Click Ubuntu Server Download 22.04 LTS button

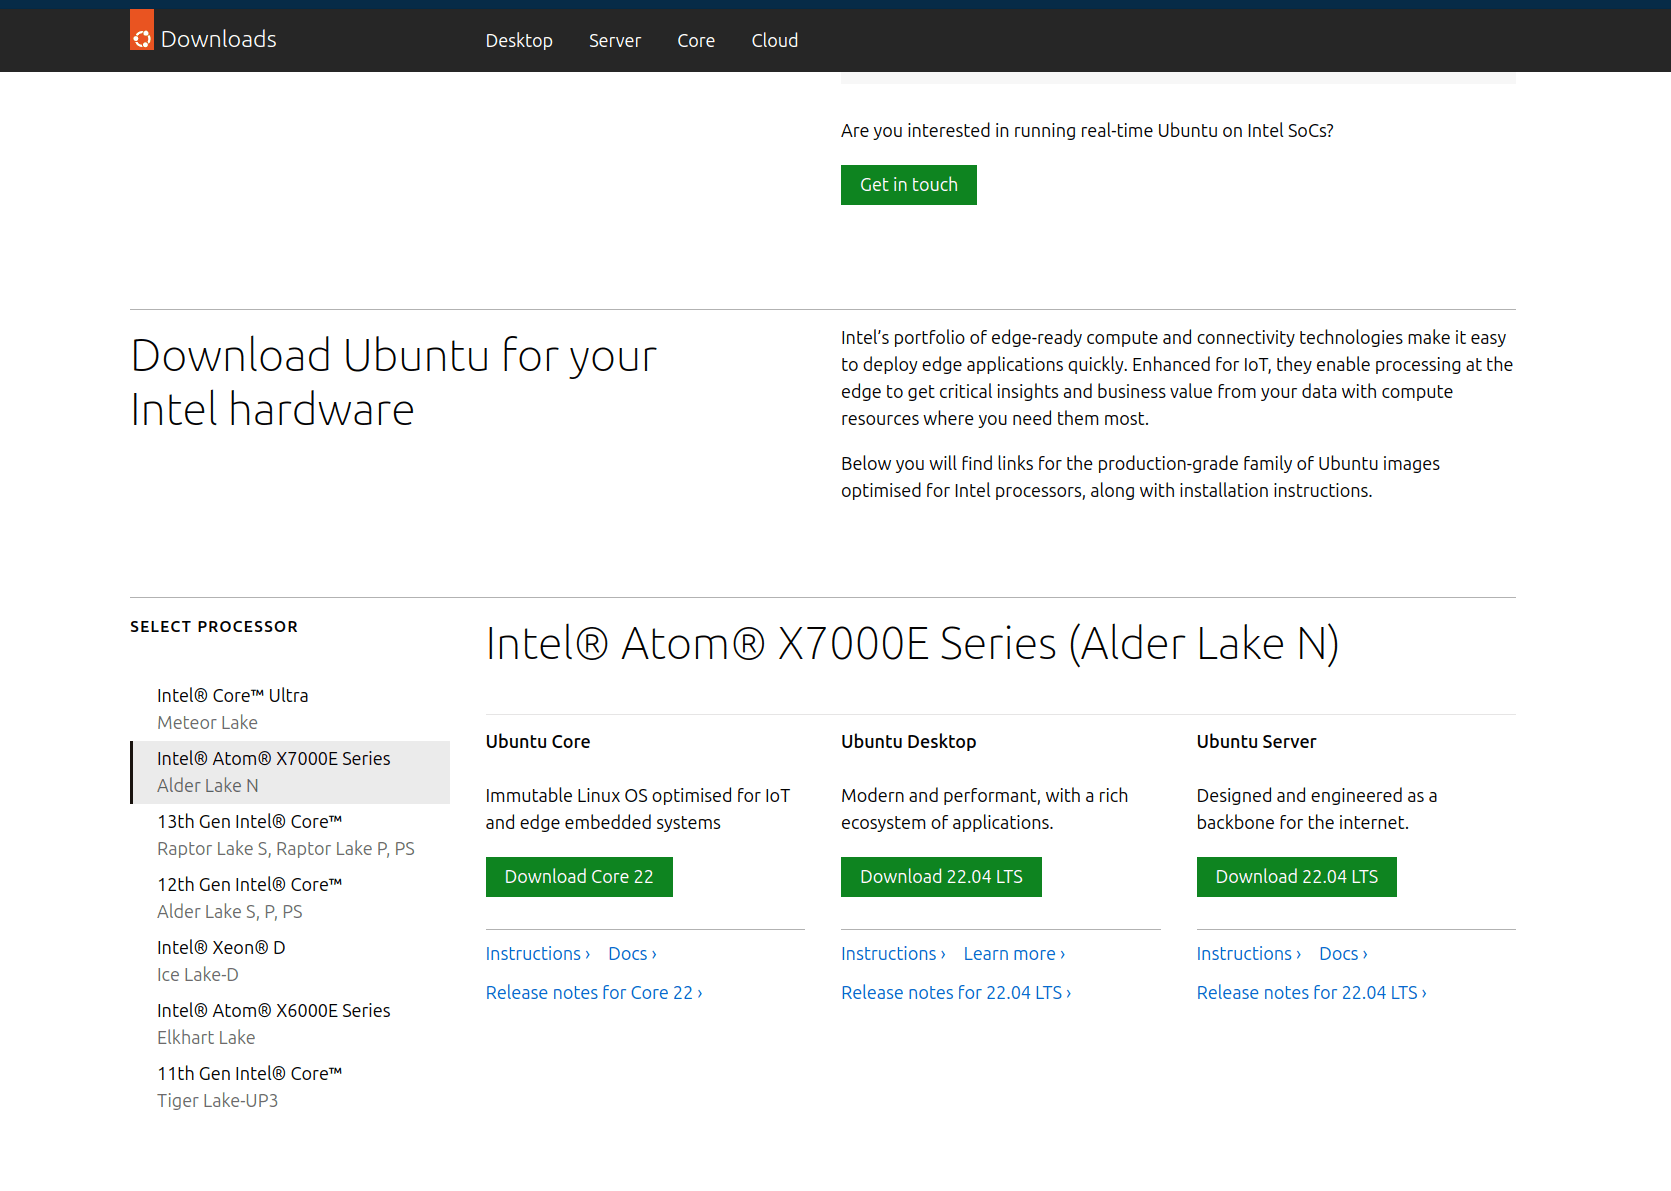coord(1297,877)
